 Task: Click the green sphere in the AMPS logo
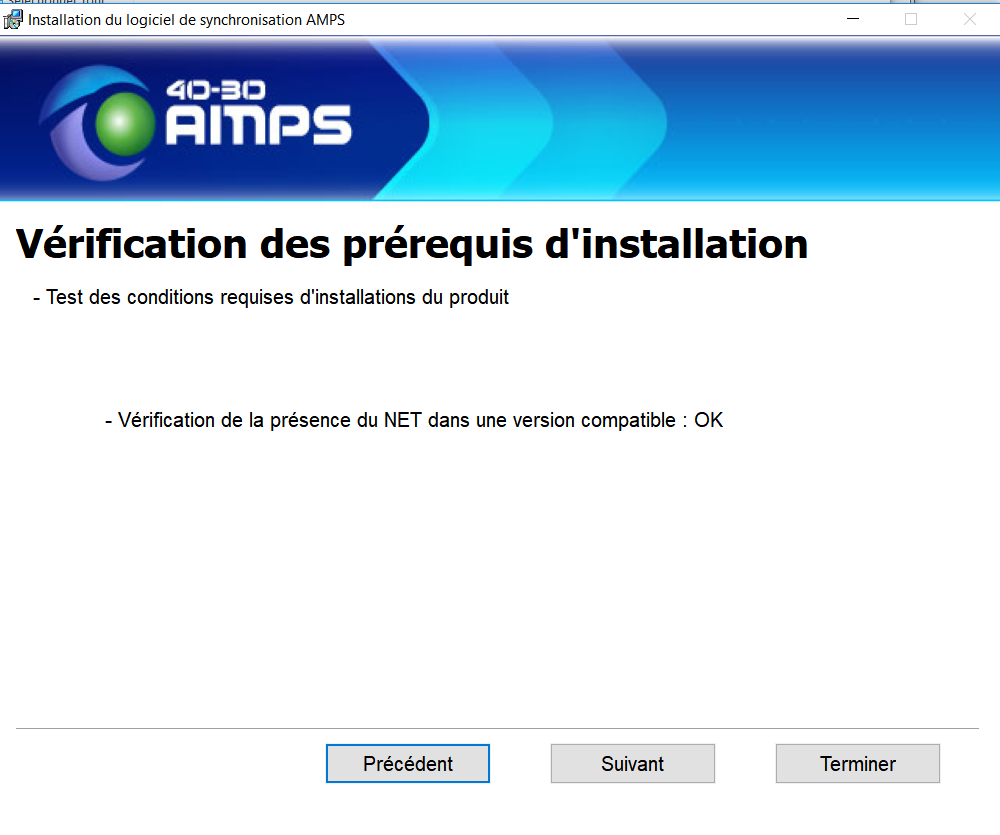(x=118, y=122)
